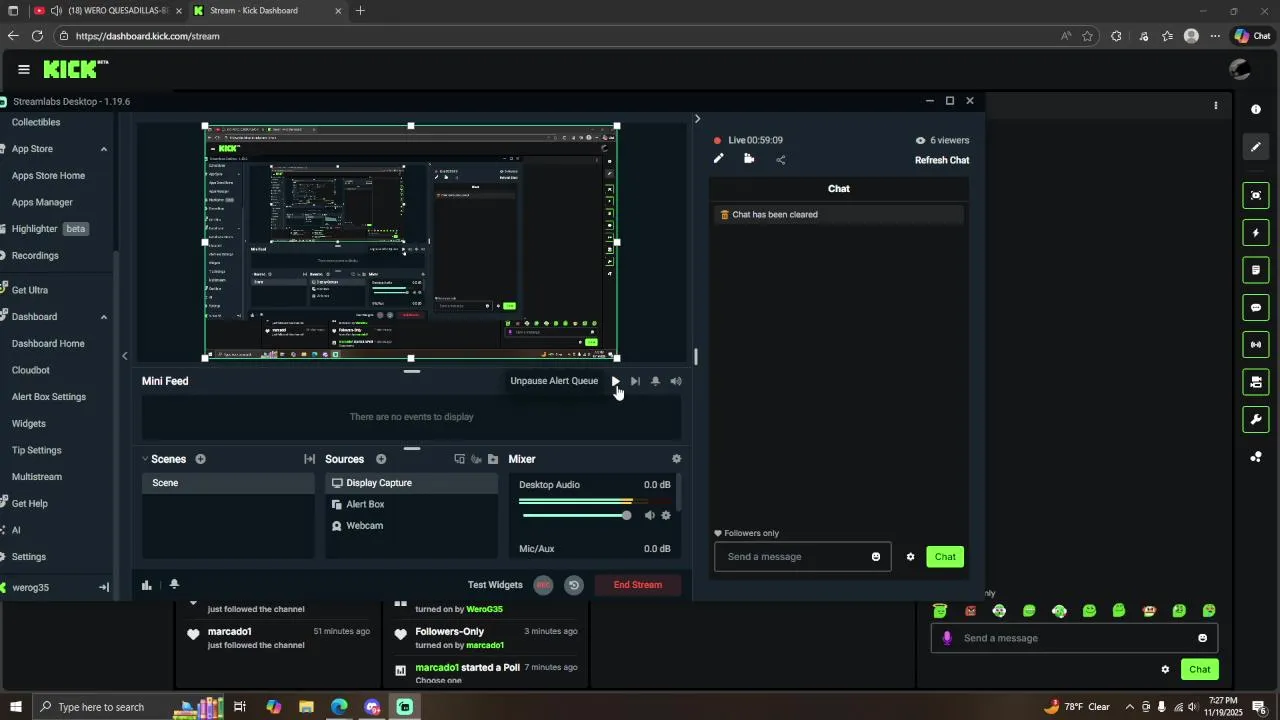This screenshot has height=720, width=1280.
Task: Collapse the Scenes panel chevron
Action: click(x=145, y=459)
